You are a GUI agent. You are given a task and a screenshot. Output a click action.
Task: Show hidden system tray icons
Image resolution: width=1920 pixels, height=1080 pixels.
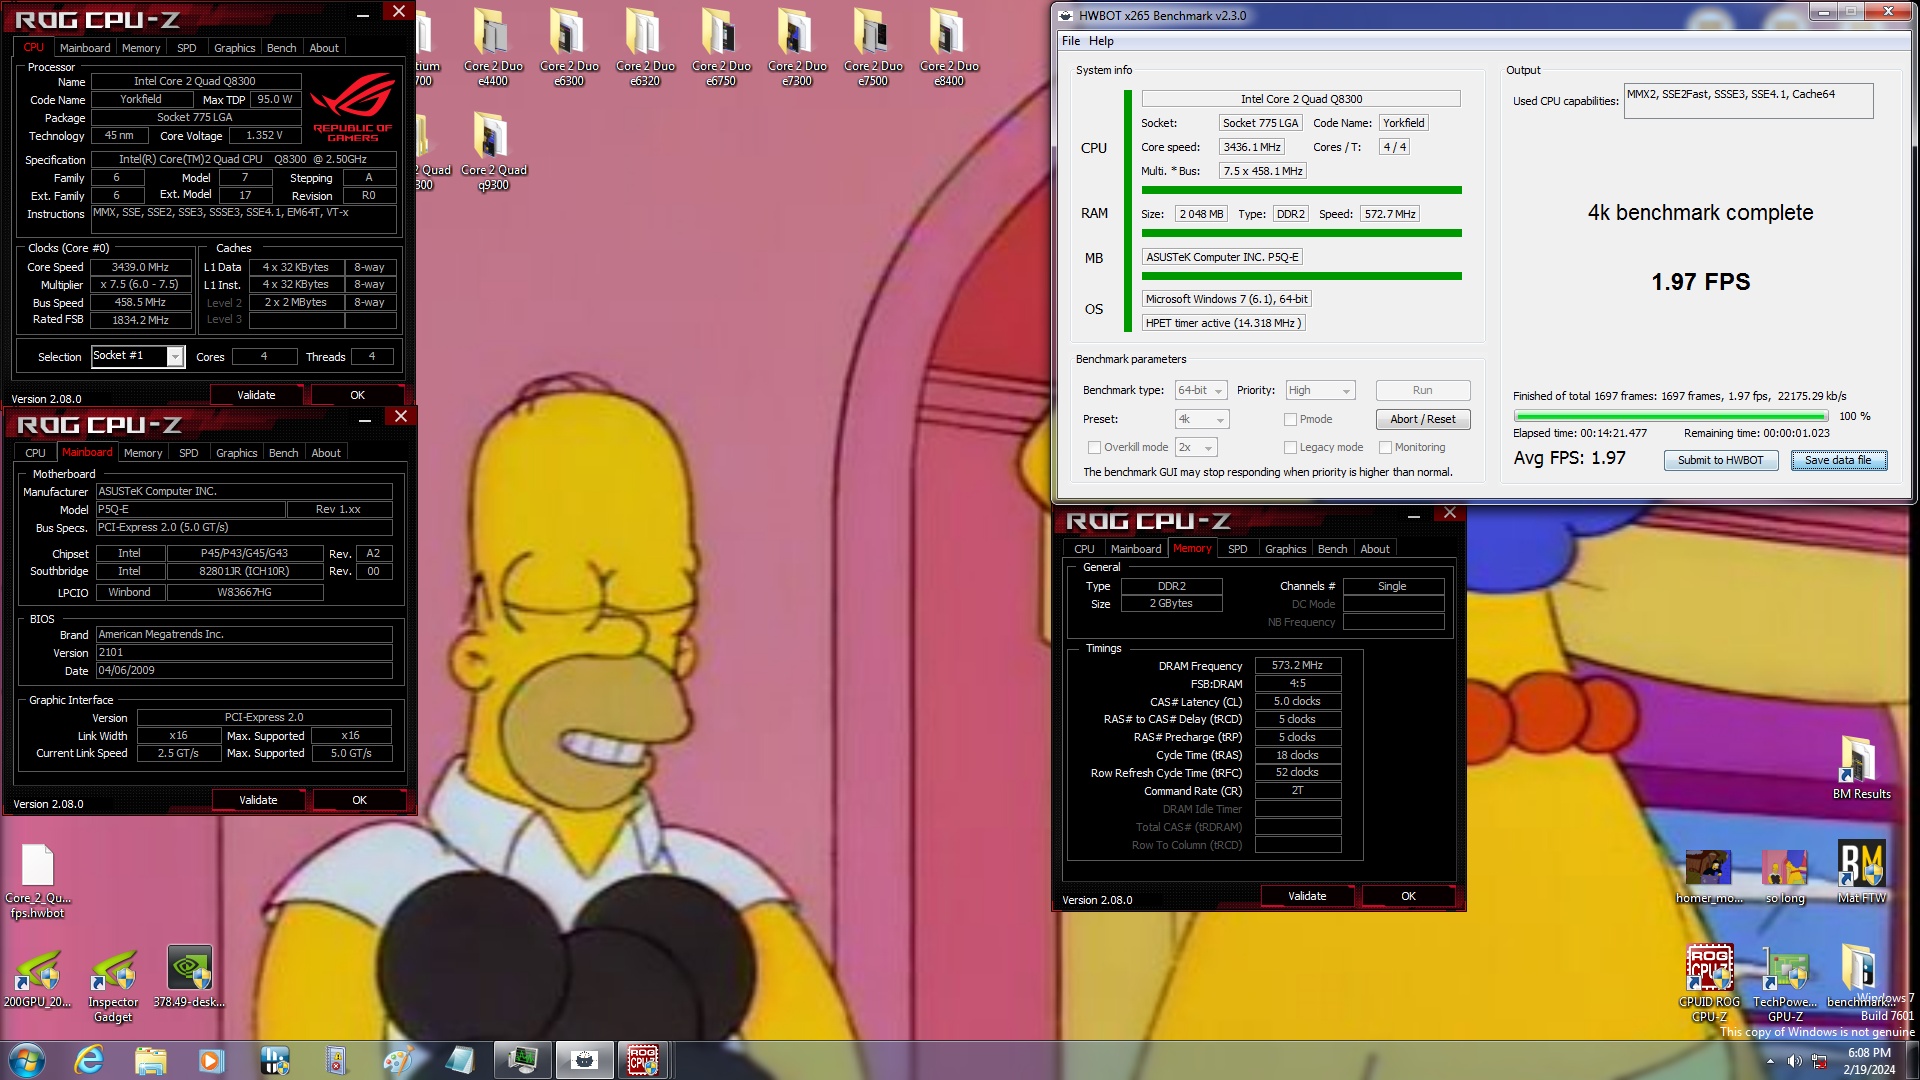(1770, 1061)
